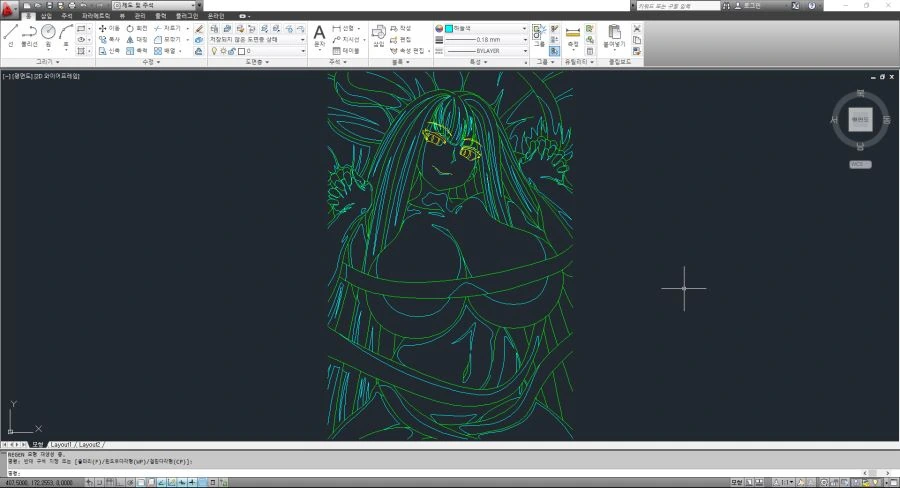This screenshot has width=900, height=488.
Task: Click the Group (그룹) tool
Action: [539, 36]
